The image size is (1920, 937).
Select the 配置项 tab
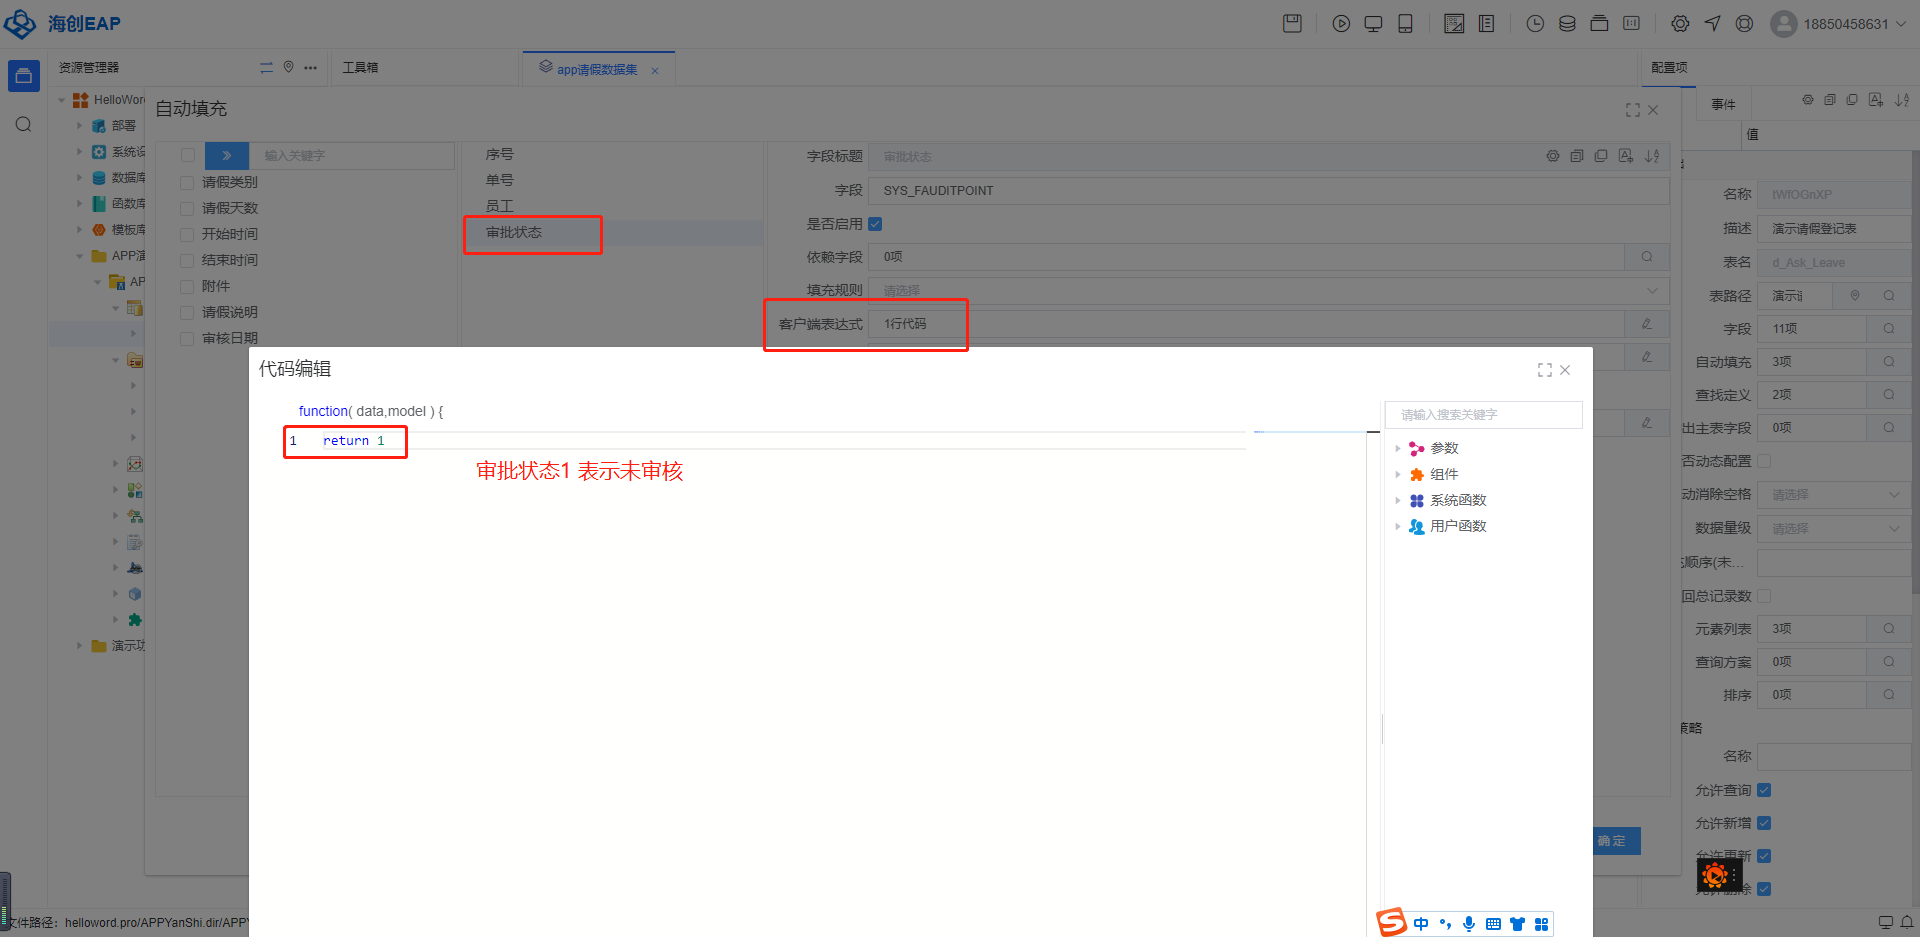[x=1669, y=68]
